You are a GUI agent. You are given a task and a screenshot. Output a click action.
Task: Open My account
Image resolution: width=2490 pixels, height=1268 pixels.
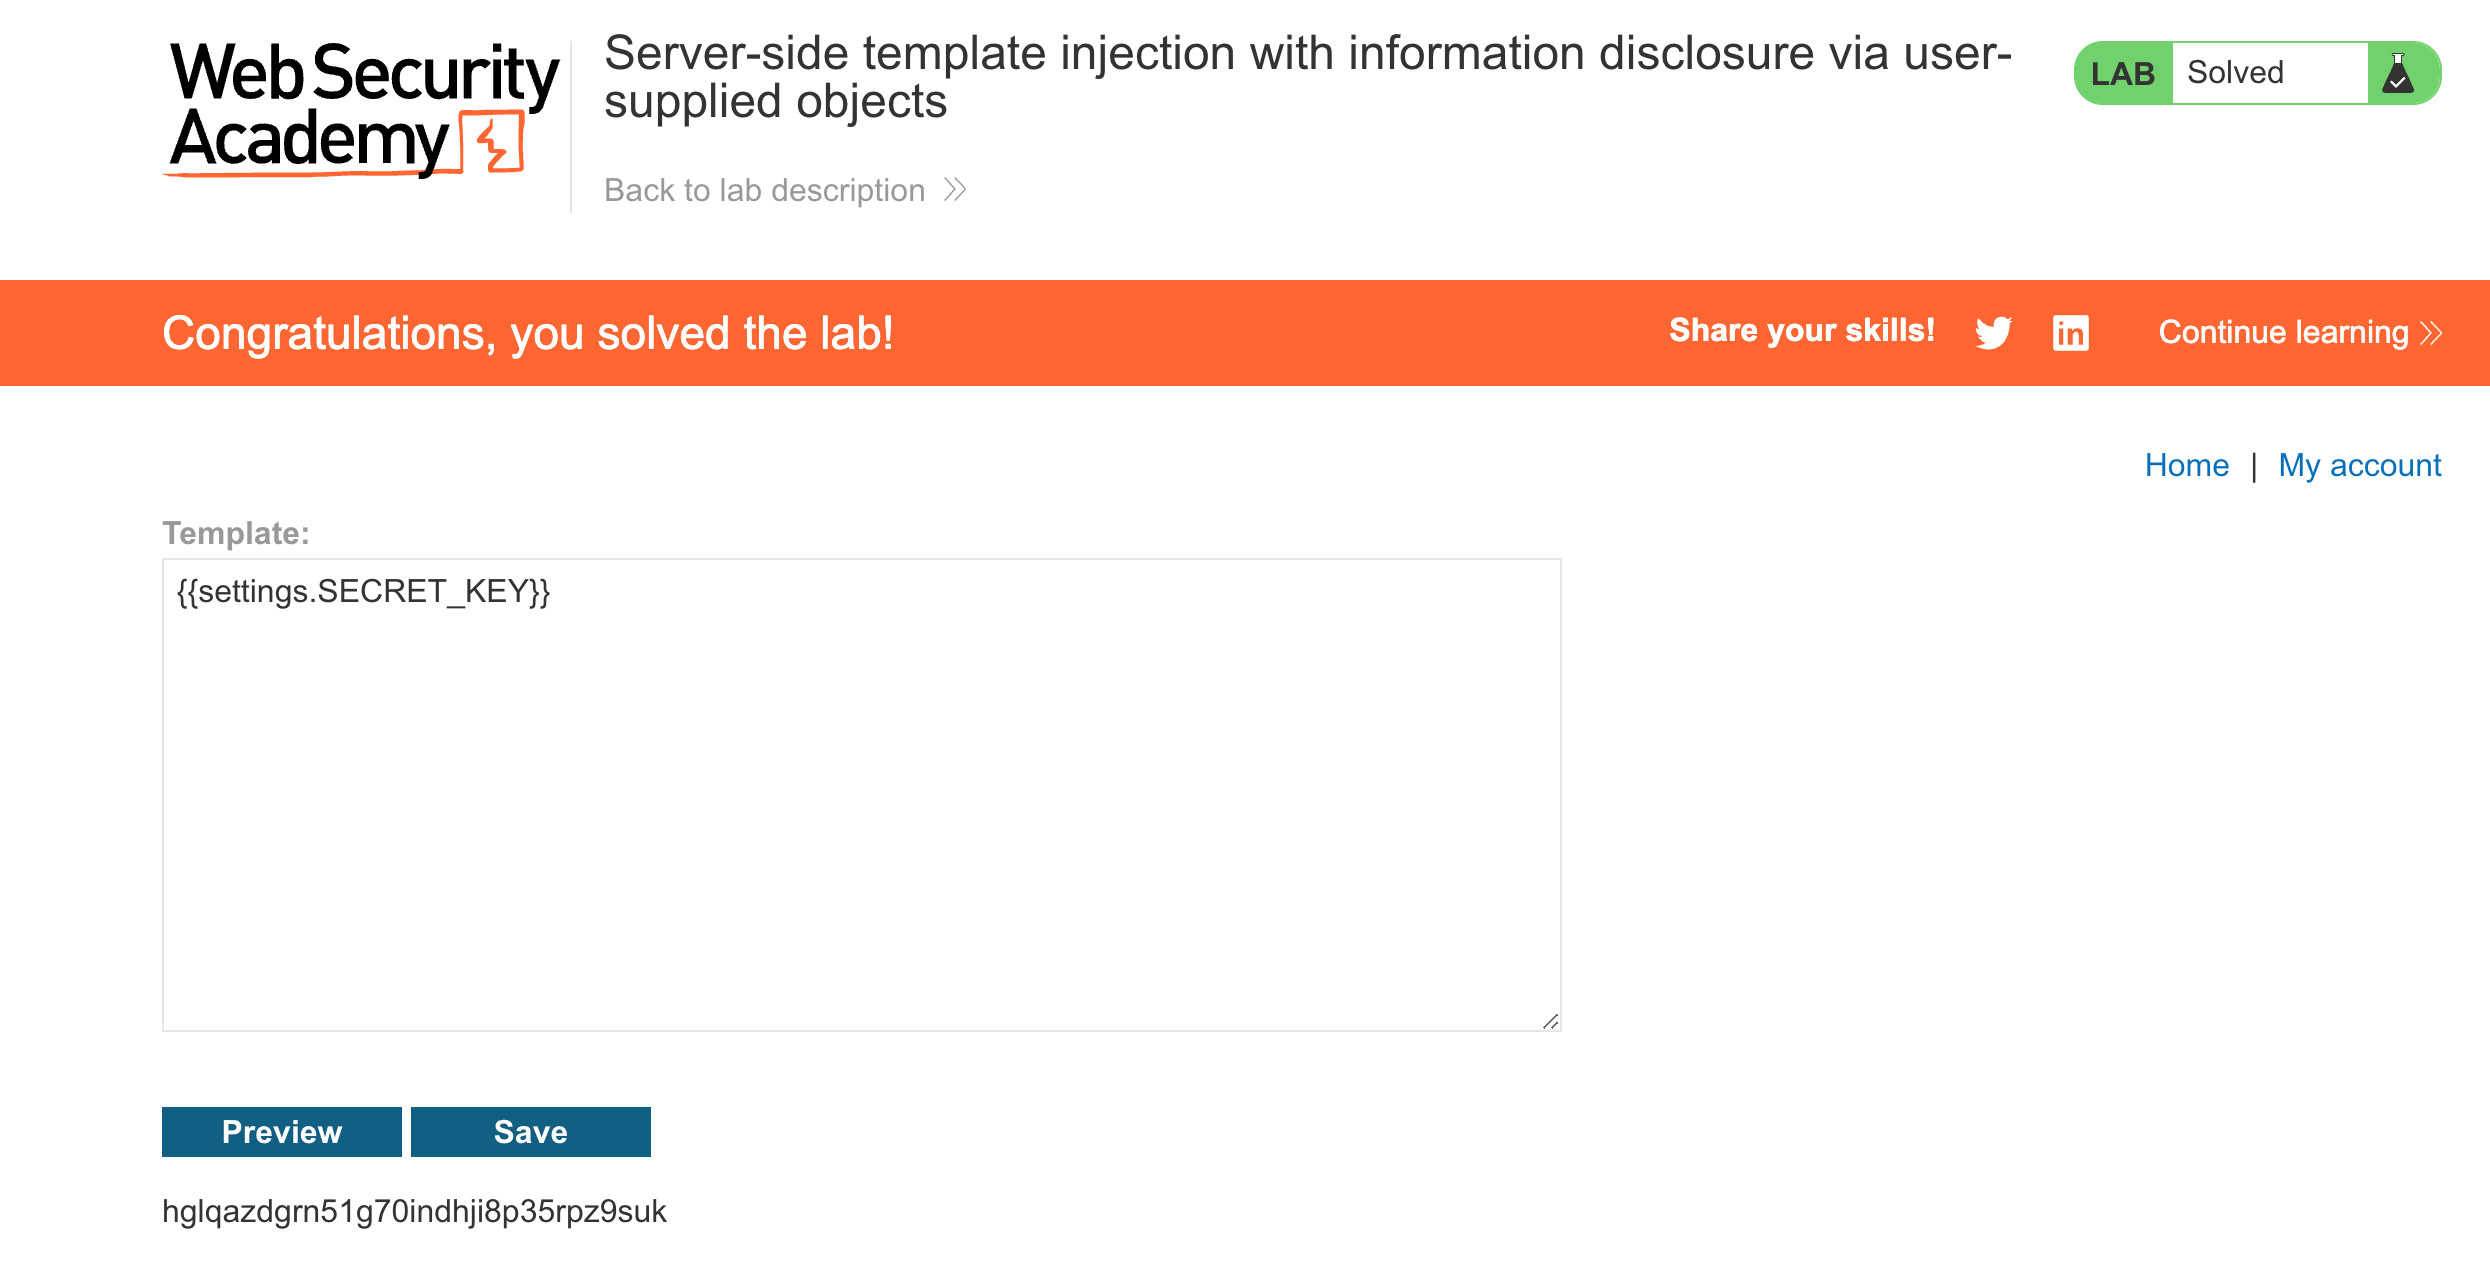pos(2359,465)
